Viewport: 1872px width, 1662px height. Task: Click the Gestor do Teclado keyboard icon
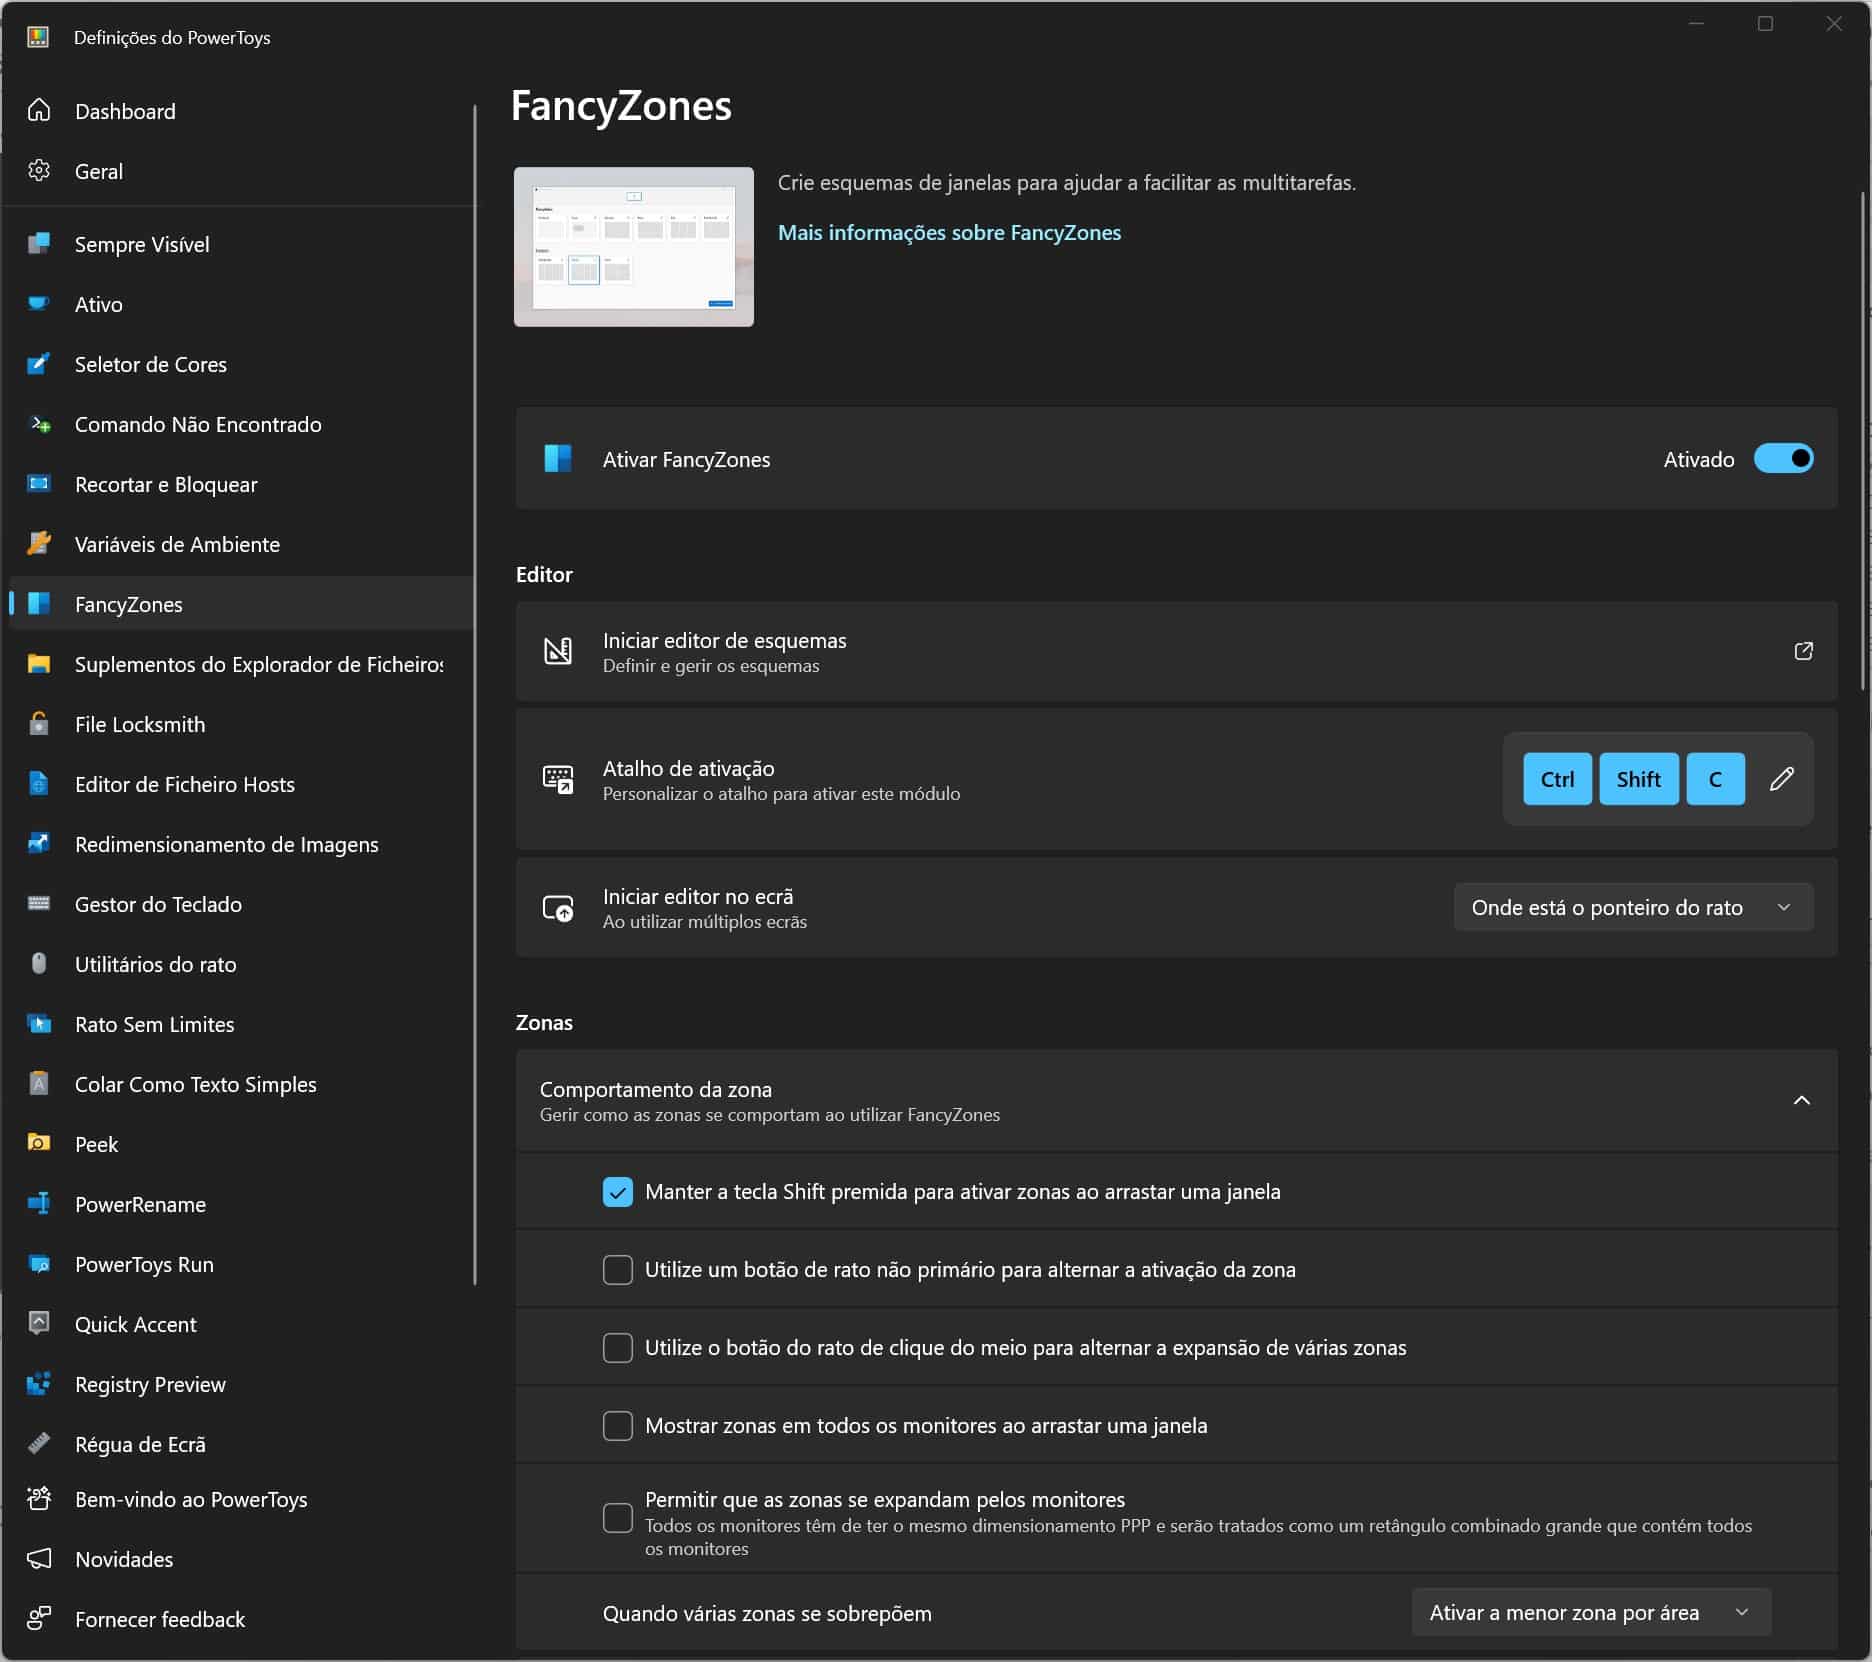click(39, 904)
